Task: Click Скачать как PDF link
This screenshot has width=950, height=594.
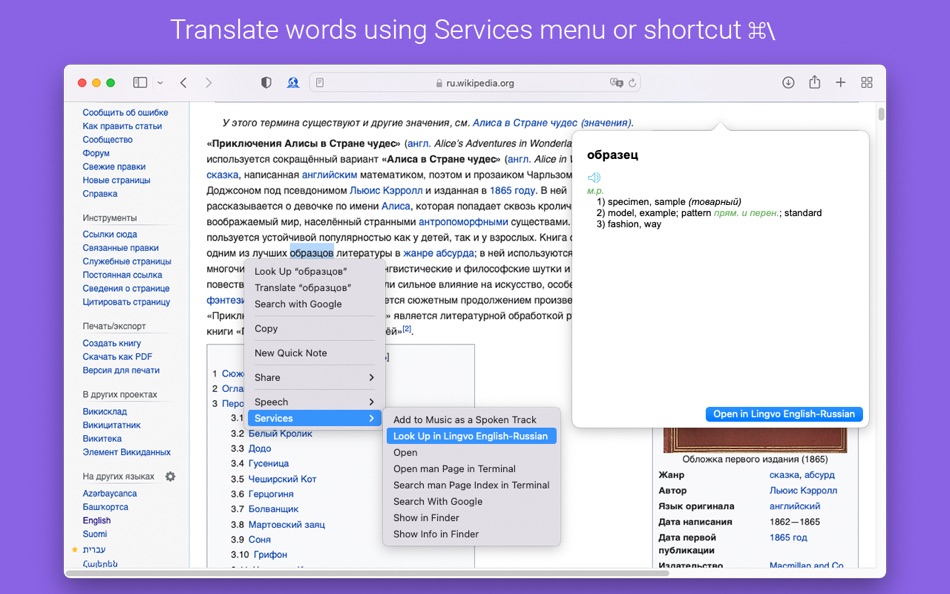Action: (118, 356)
